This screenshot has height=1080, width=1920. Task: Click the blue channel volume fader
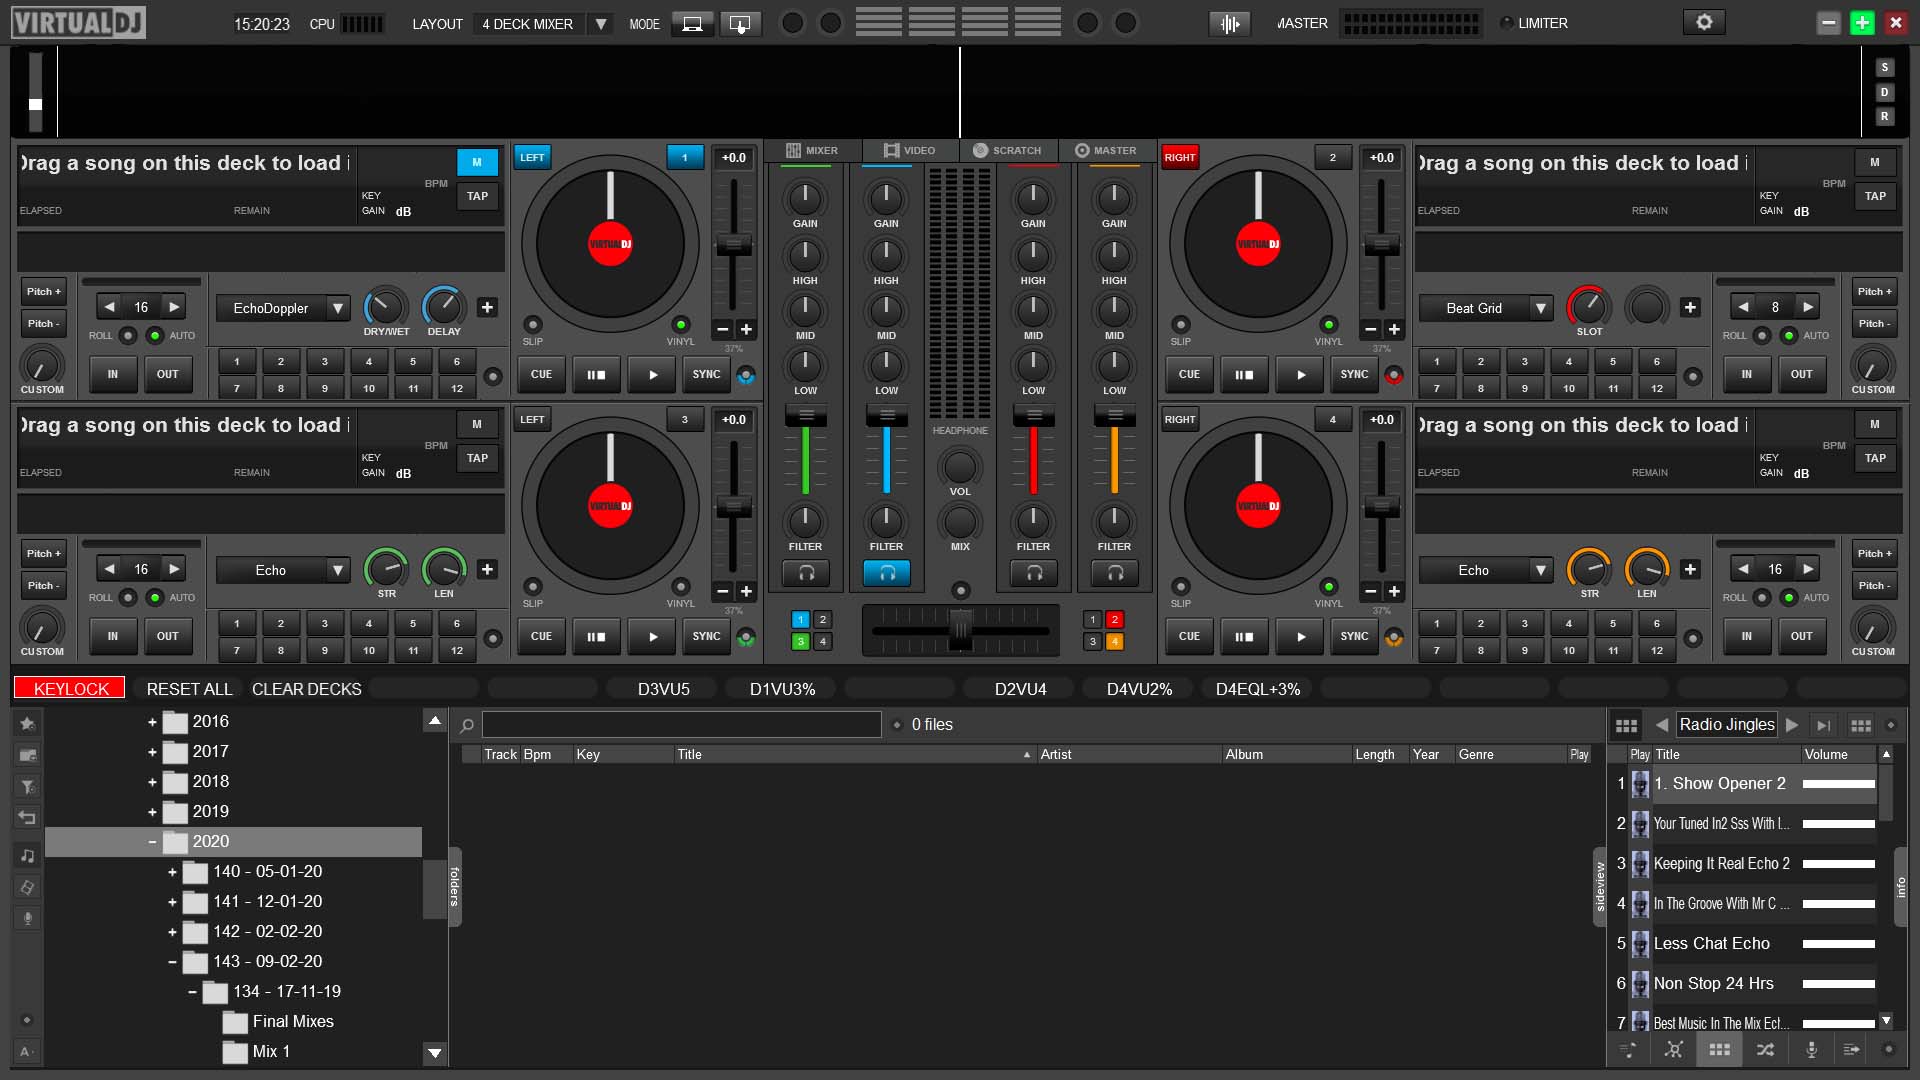(886, 417)
